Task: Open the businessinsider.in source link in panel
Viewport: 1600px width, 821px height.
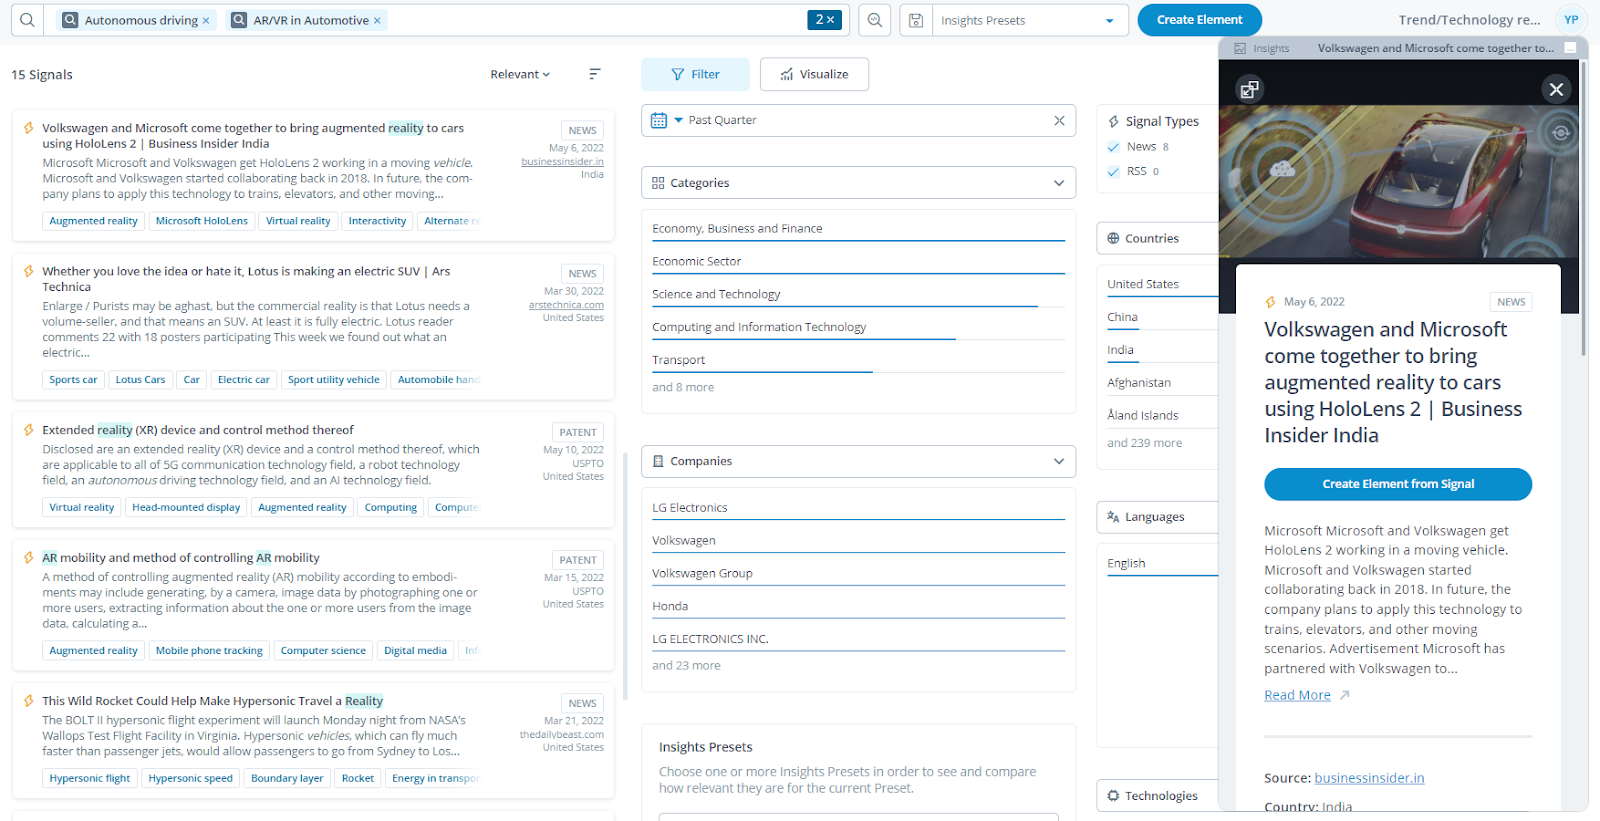Action: [x=1369, y=778]
